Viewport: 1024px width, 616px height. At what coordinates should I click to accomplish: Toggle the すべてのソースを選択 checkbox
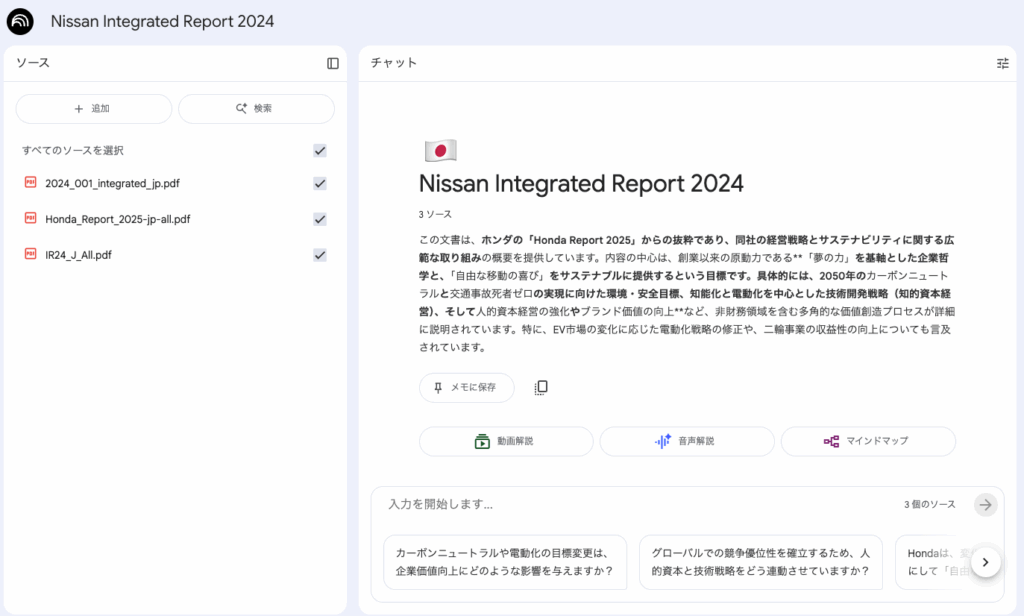[320, 151]
